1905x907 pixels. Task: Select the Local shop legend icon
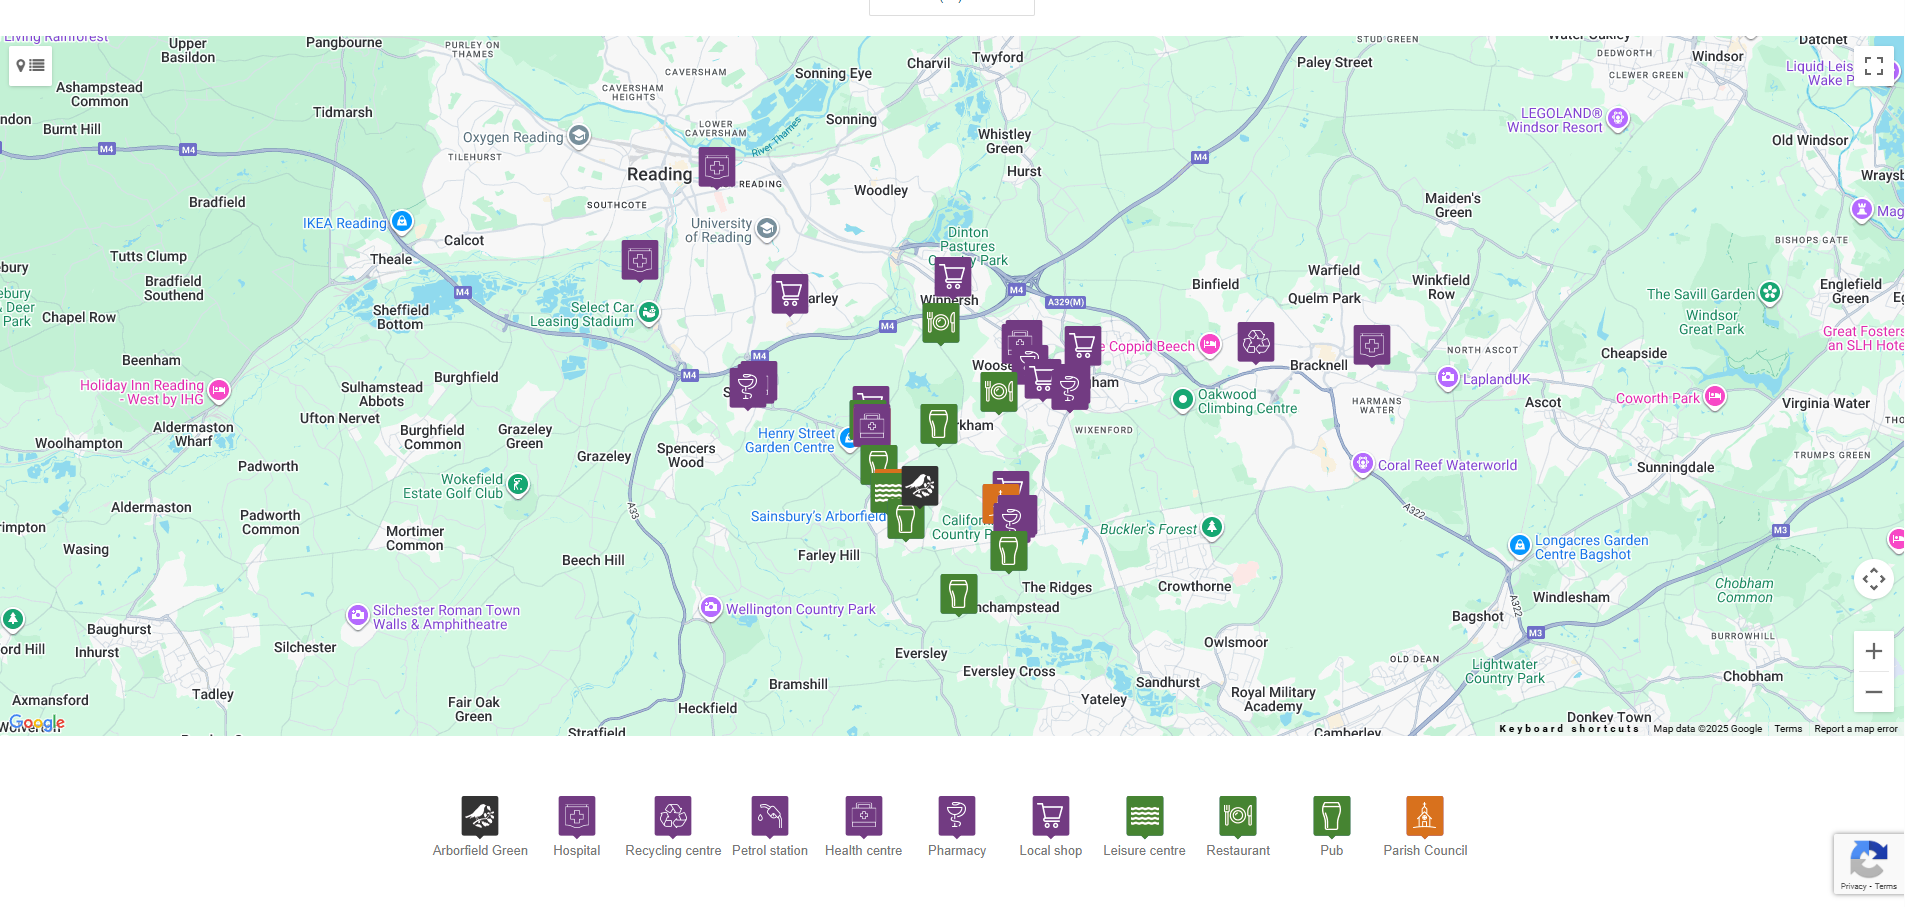[x=1049, y=814]
